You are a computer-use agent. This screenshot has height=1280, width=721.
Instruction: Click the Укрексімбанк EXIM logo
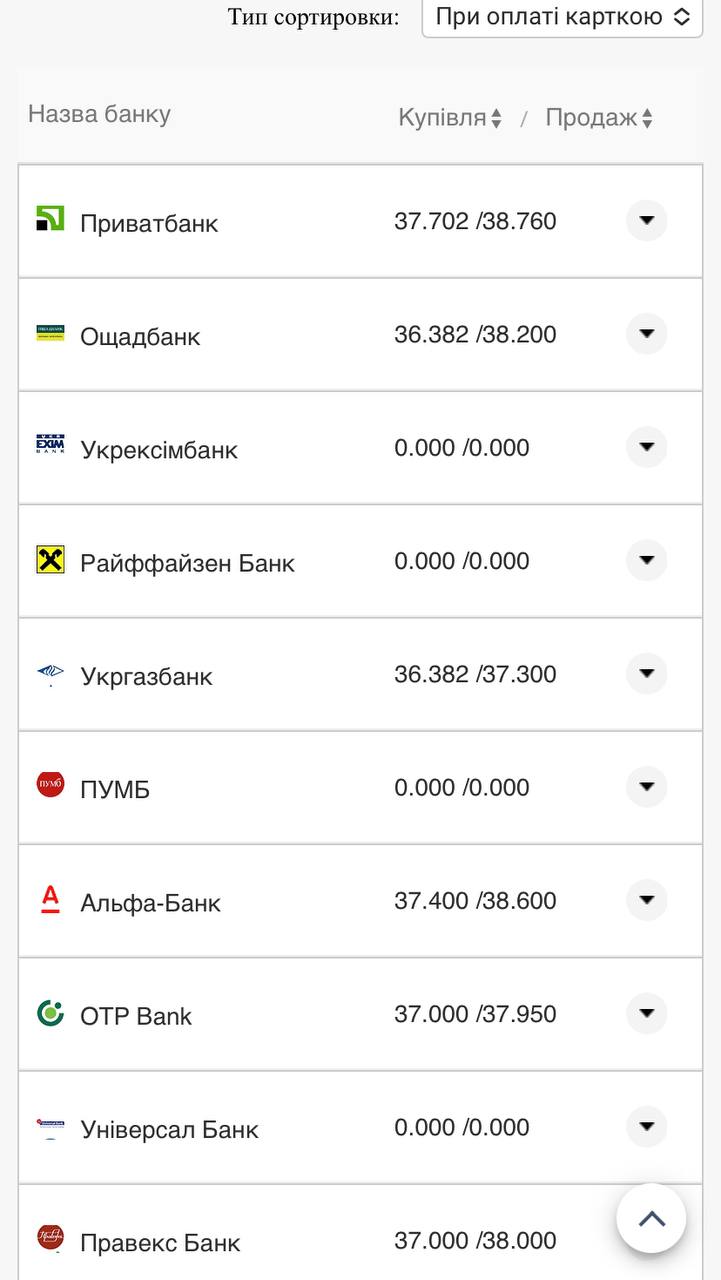coord(50,445)
